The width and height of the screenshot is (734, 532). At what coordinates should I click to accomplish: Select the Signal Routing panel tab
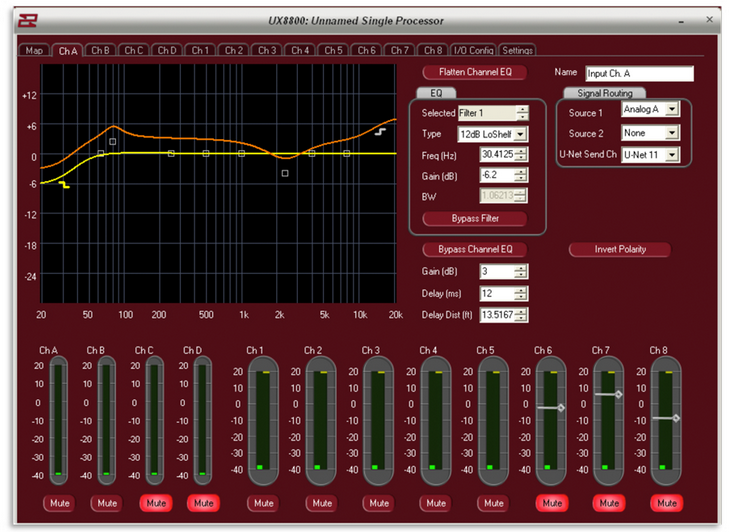(x=604, y=93)
